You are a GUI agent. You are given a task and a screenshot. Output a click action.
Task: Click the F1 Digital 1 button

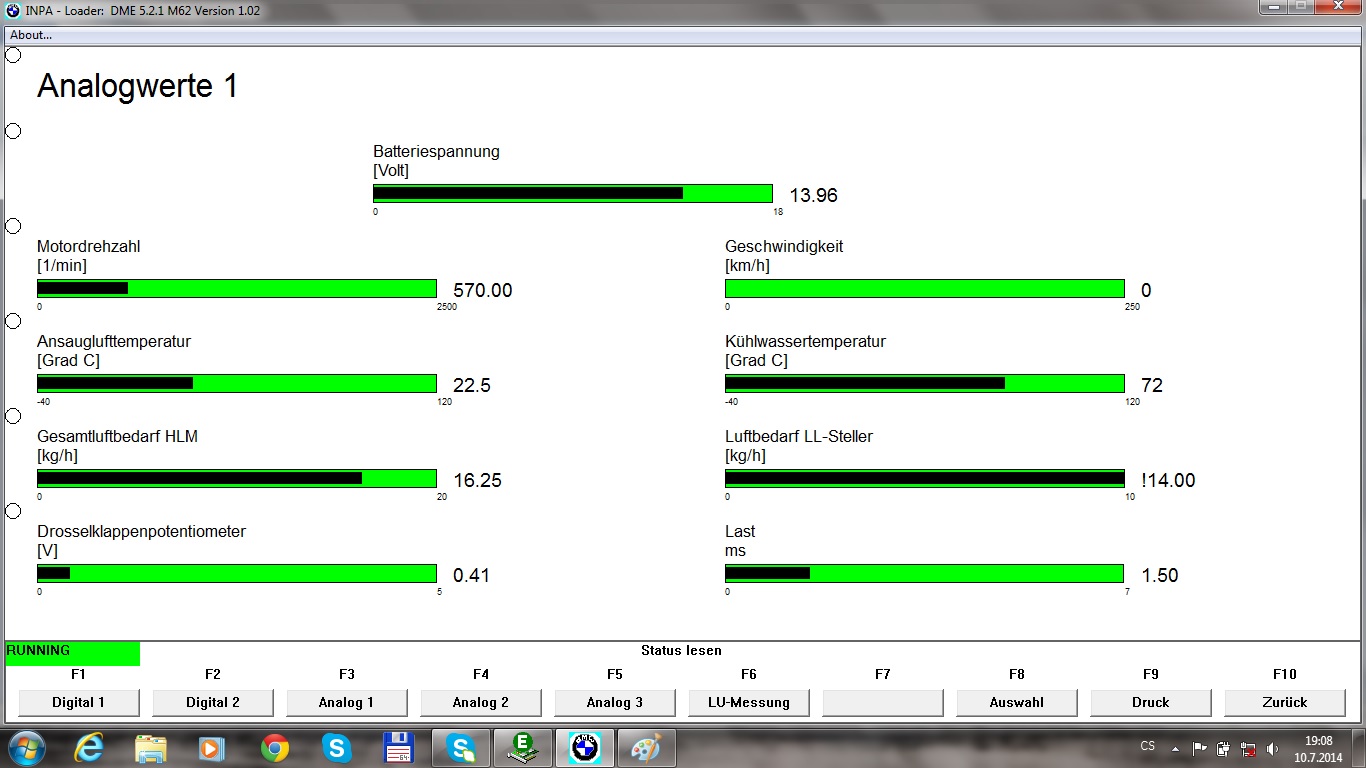(79, 703)
